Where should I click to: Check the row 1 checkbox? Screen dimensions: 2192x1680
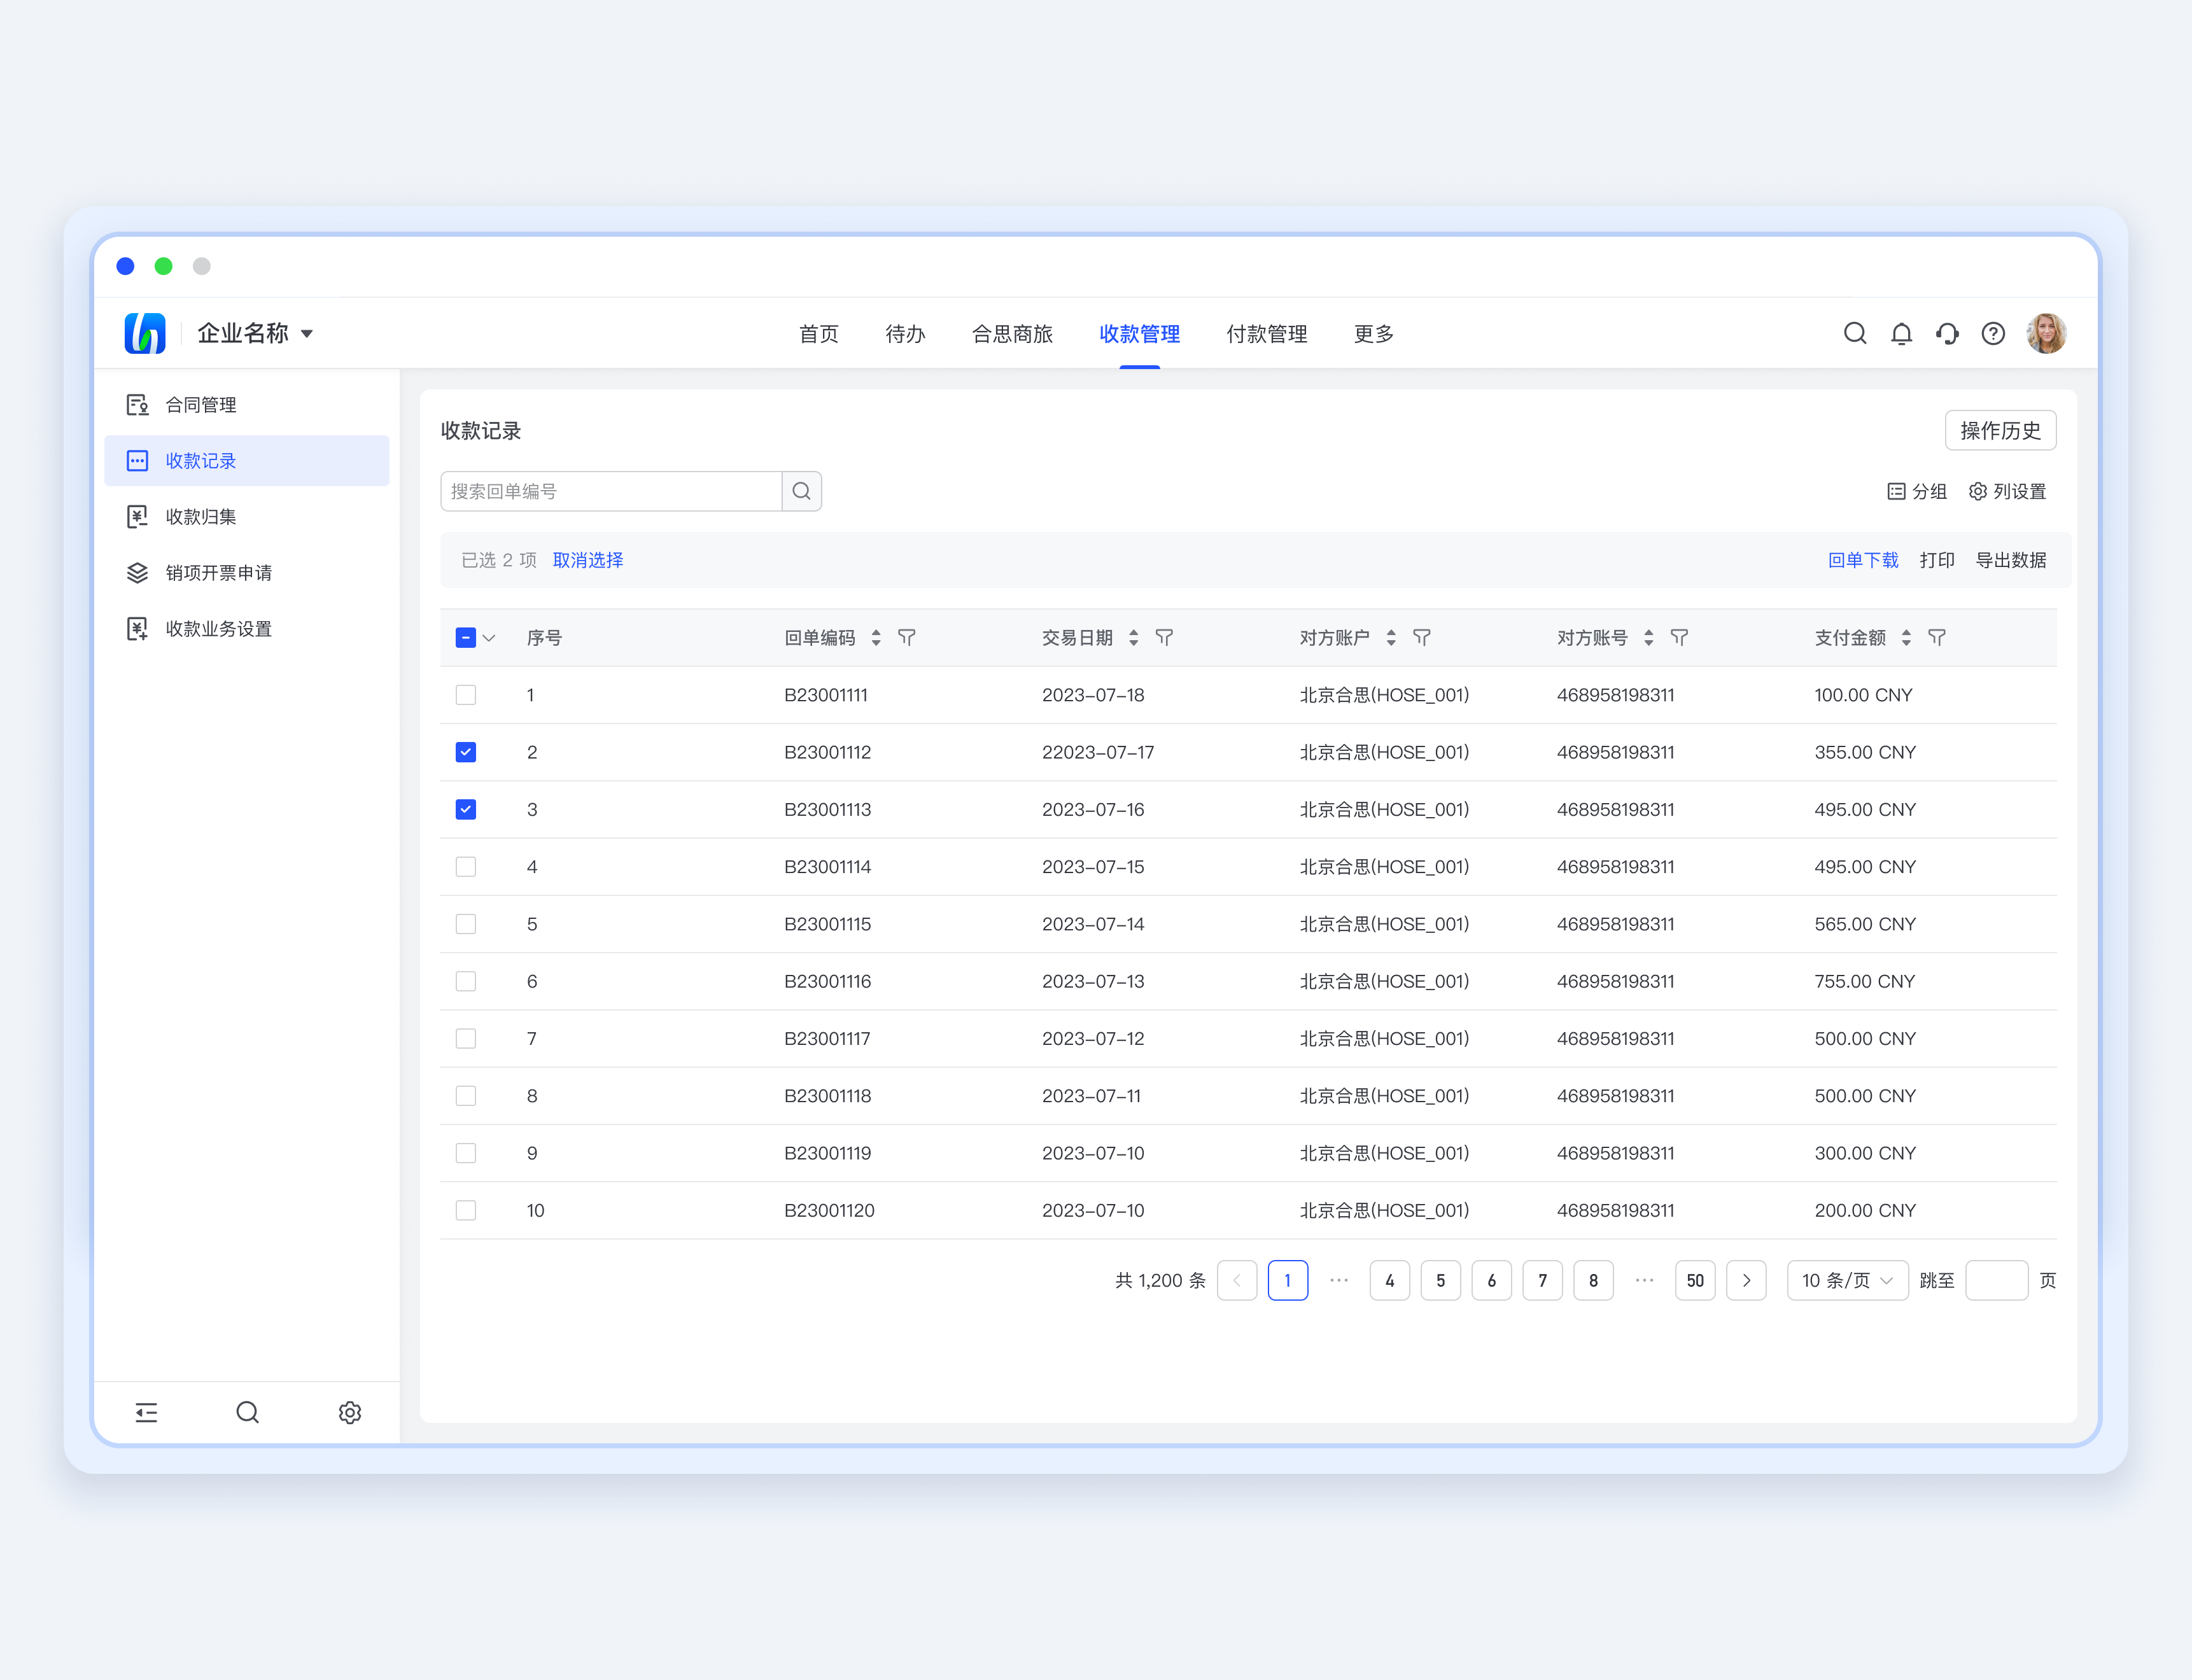(466, 695)
